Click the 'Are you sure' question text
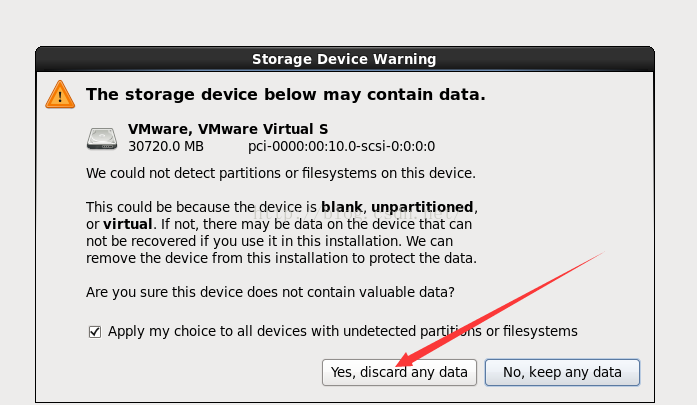Image resolution: width=697 pixels, height=405 pixels. point(270,292)
